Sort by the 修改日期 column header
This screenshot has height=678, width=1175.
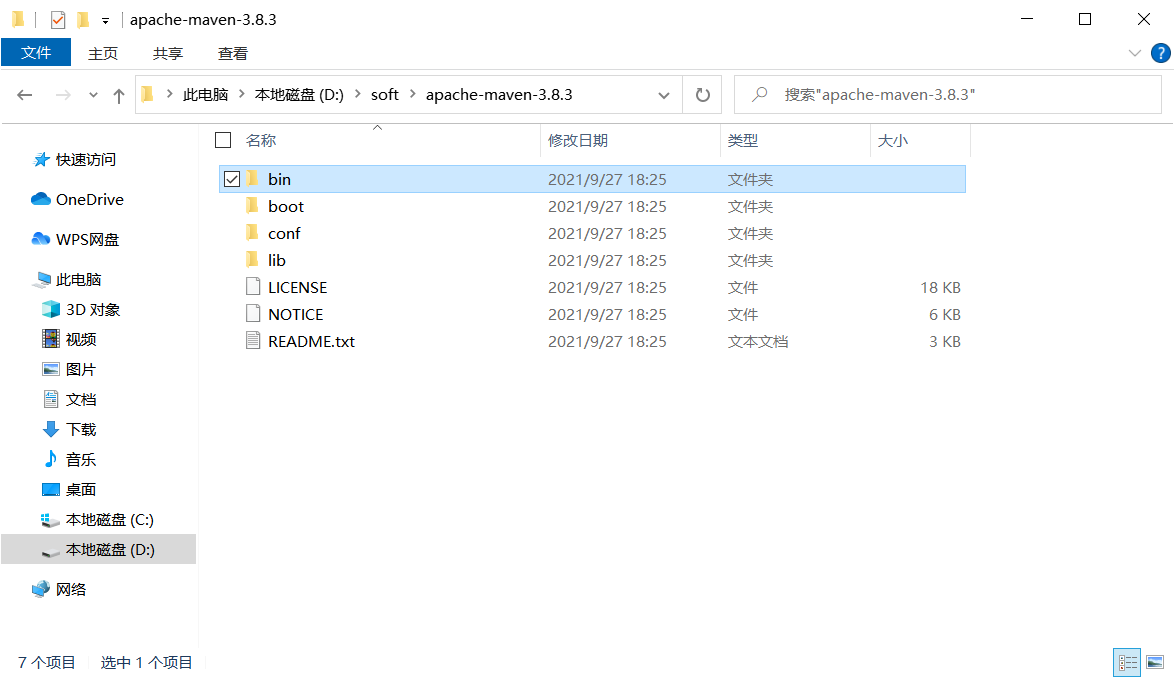coord(578,140)
